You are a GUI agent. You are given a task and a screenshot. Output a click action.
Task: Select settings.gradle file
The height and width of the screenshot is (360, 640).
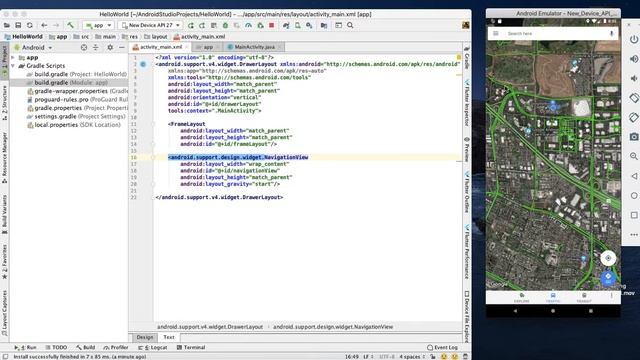click(x=76, y=116)
